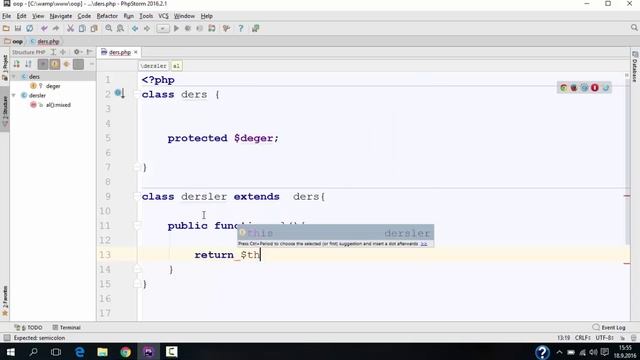This screenshot has height=360, width=640.
Task: Click the overridden-class gutter icon on line 2
Action: (x=119, y=94)
